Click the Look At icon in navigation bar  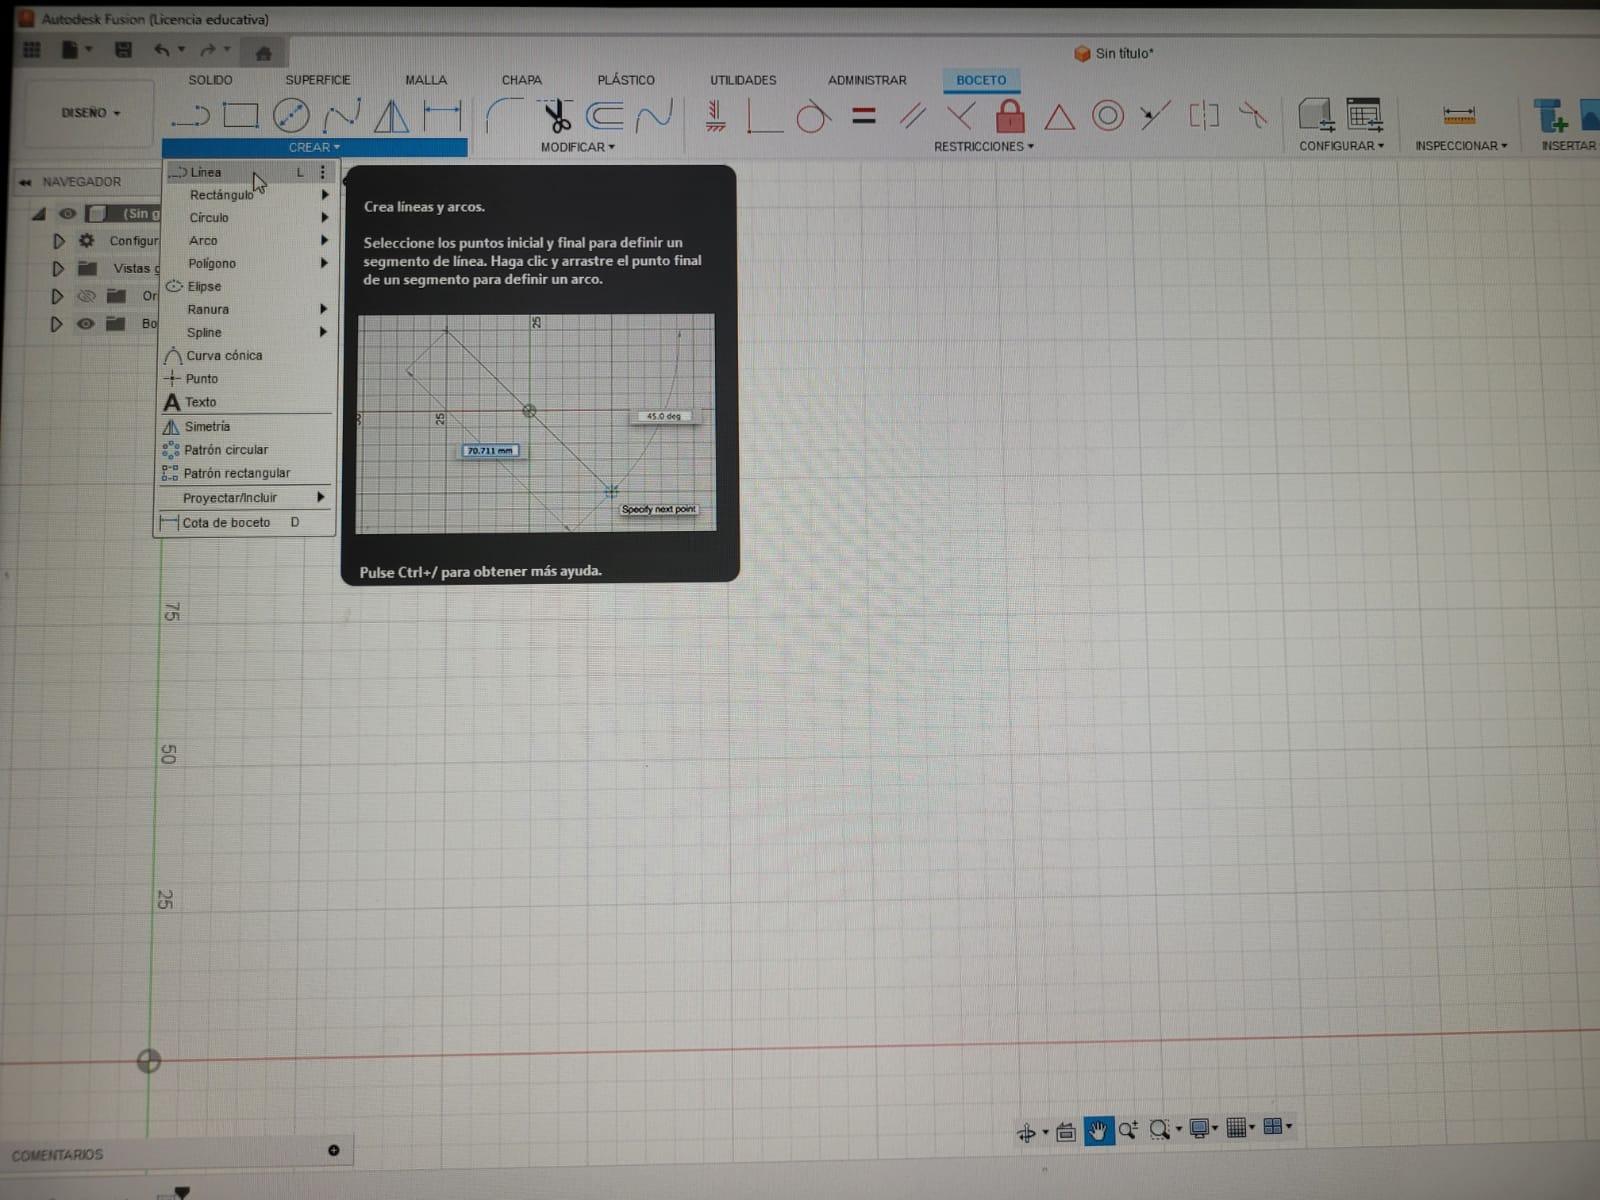[x=1065, y=1132]
